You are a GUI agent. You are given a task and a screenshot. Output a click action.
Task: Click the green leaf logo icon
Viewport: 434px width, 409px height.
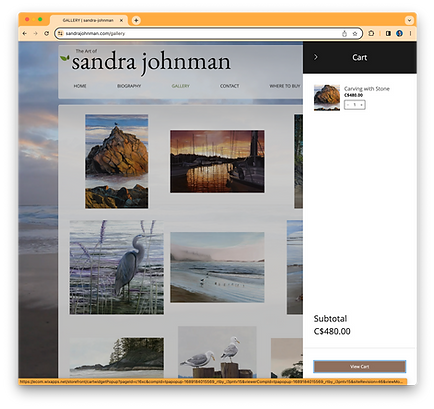65,58
